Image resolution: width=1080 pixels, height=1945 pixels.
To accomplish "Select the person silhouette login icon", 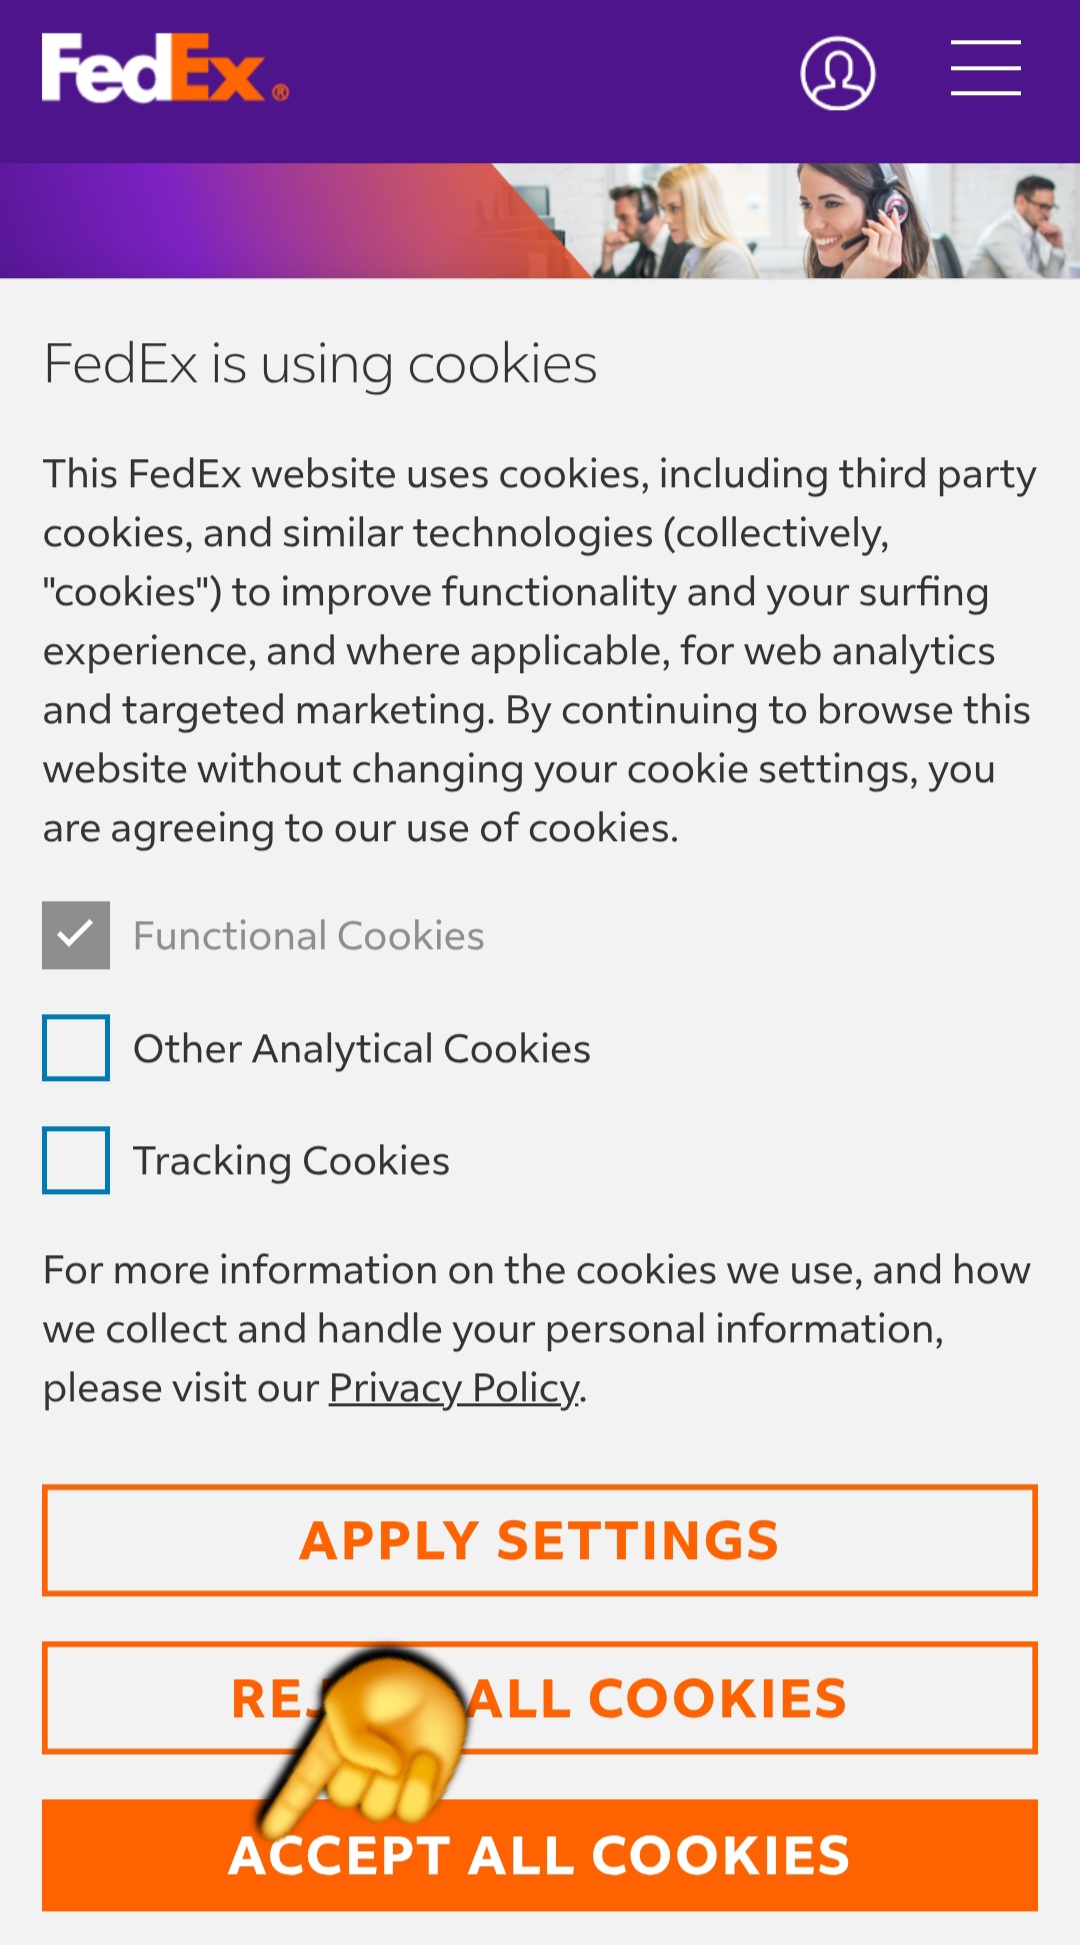I will [838, 72].
